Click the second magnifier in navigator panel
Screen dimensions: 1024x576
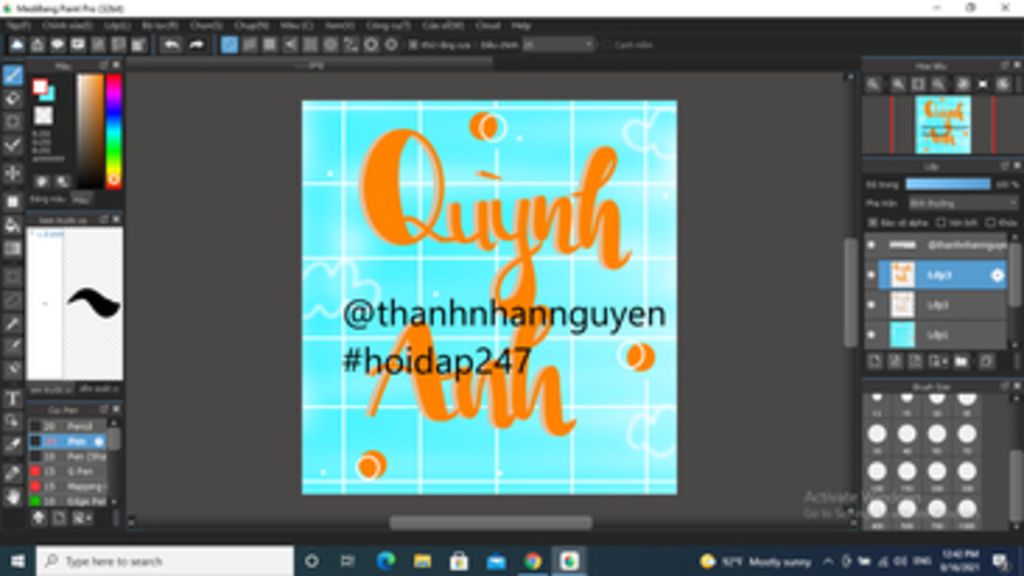tap(898, 84)
